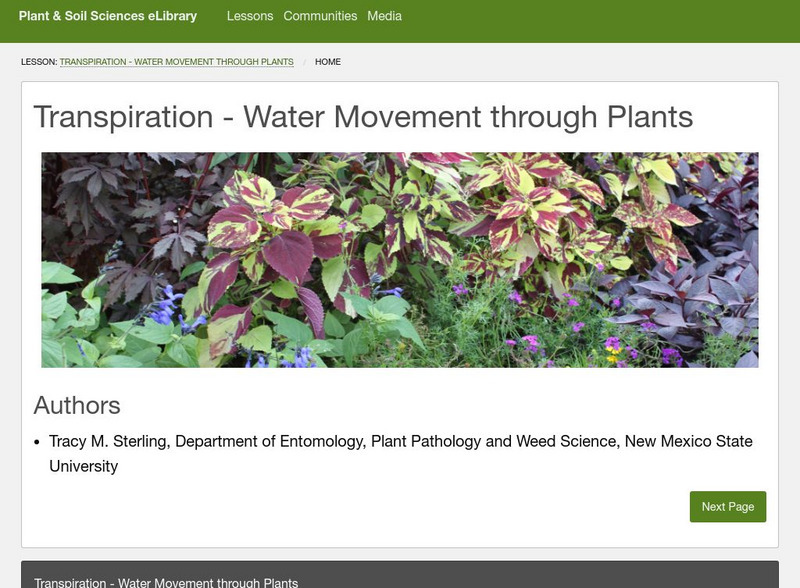Click the bullet point beside the author entry
The height and width of the screenshot is (588, 800).
click(38, 442)
